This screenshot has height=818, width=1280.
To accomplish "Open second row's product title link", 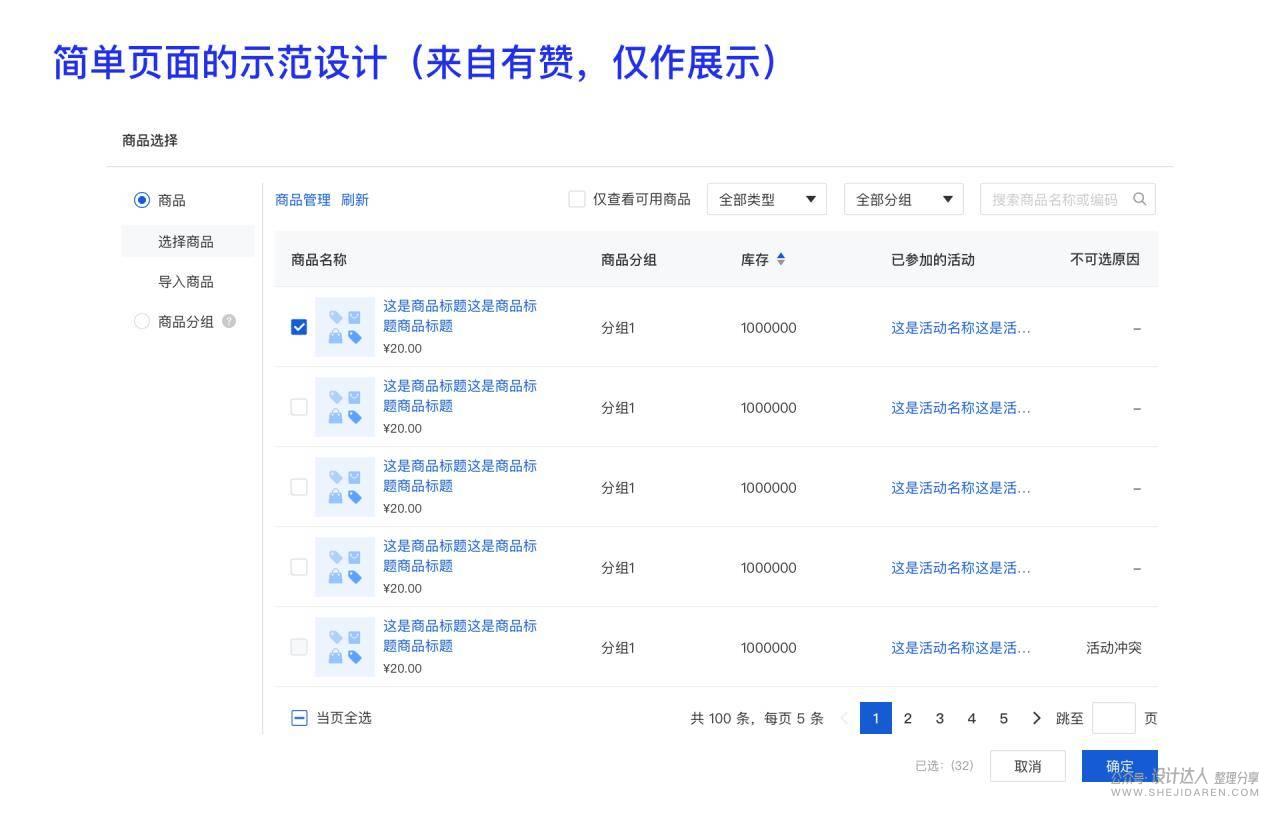I will (460, 396).
